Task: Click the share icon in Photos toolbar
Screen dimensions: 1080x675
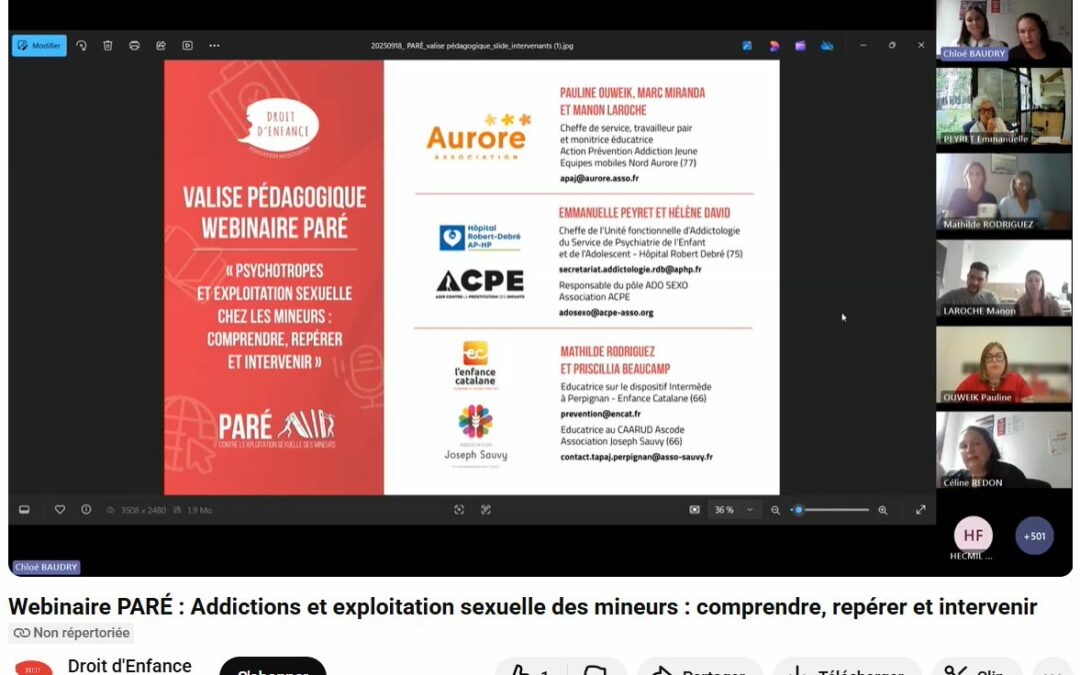Action: (x=160, y=45)
